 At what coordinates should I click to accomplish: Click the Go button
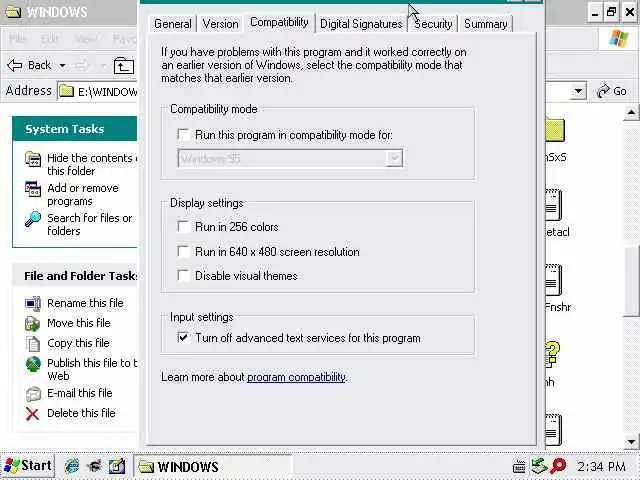click(611, 91)
